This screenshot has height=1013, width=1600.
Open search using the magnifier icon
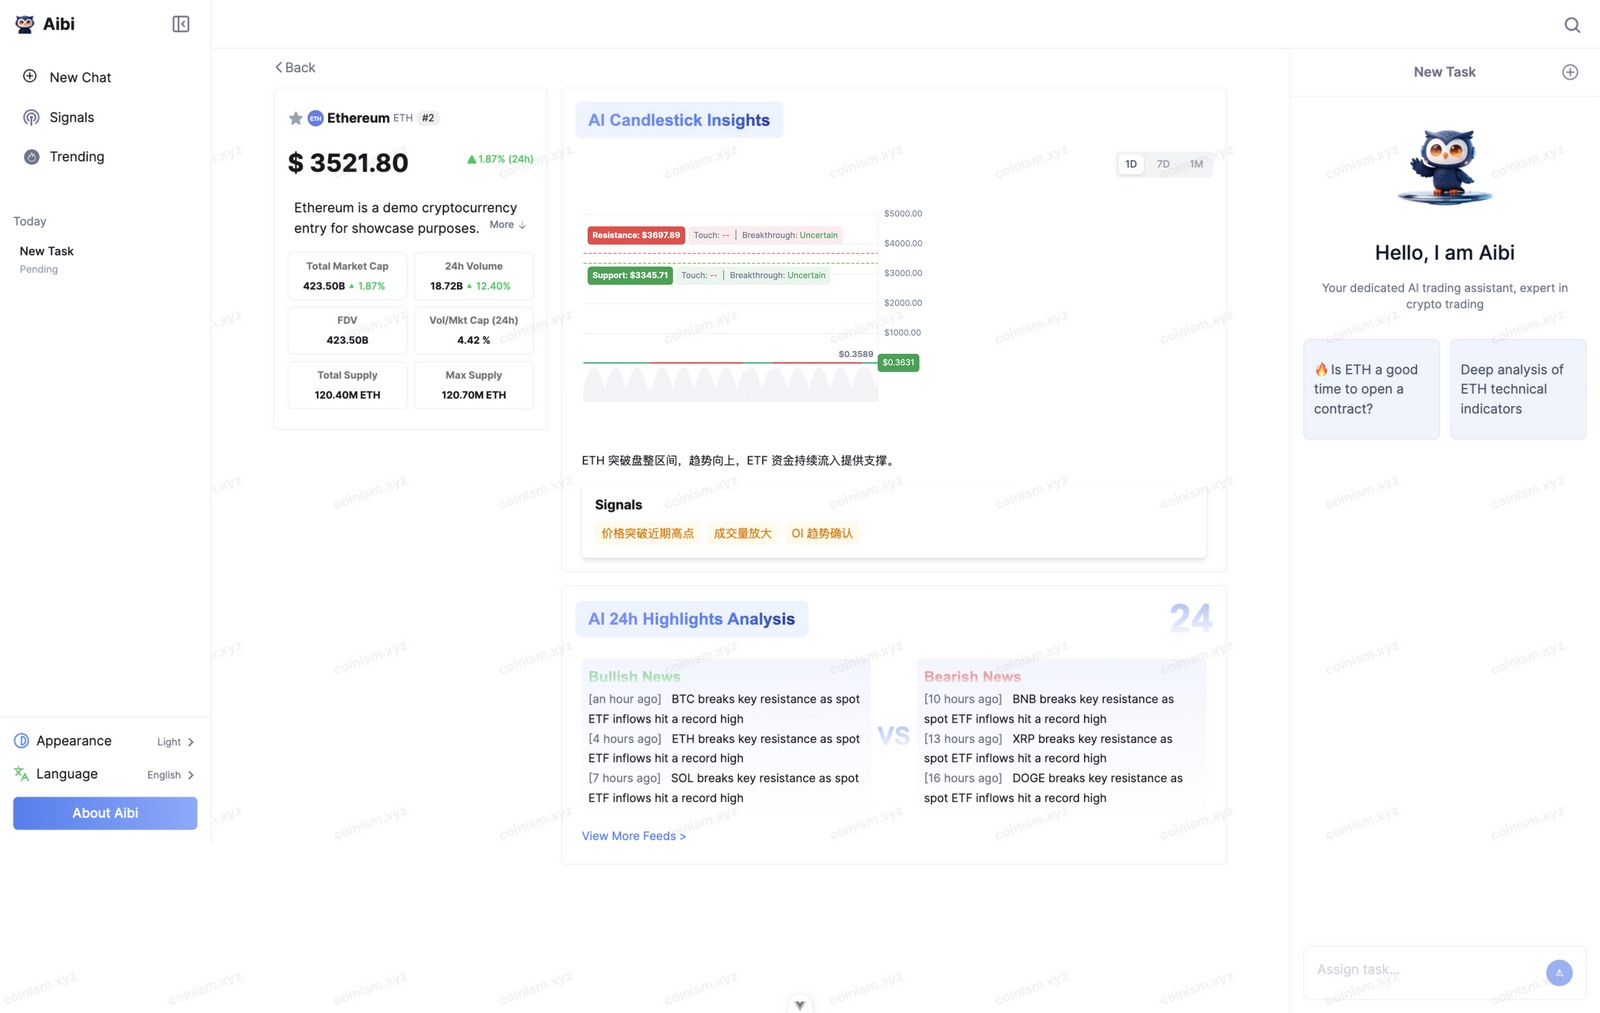1572,25
